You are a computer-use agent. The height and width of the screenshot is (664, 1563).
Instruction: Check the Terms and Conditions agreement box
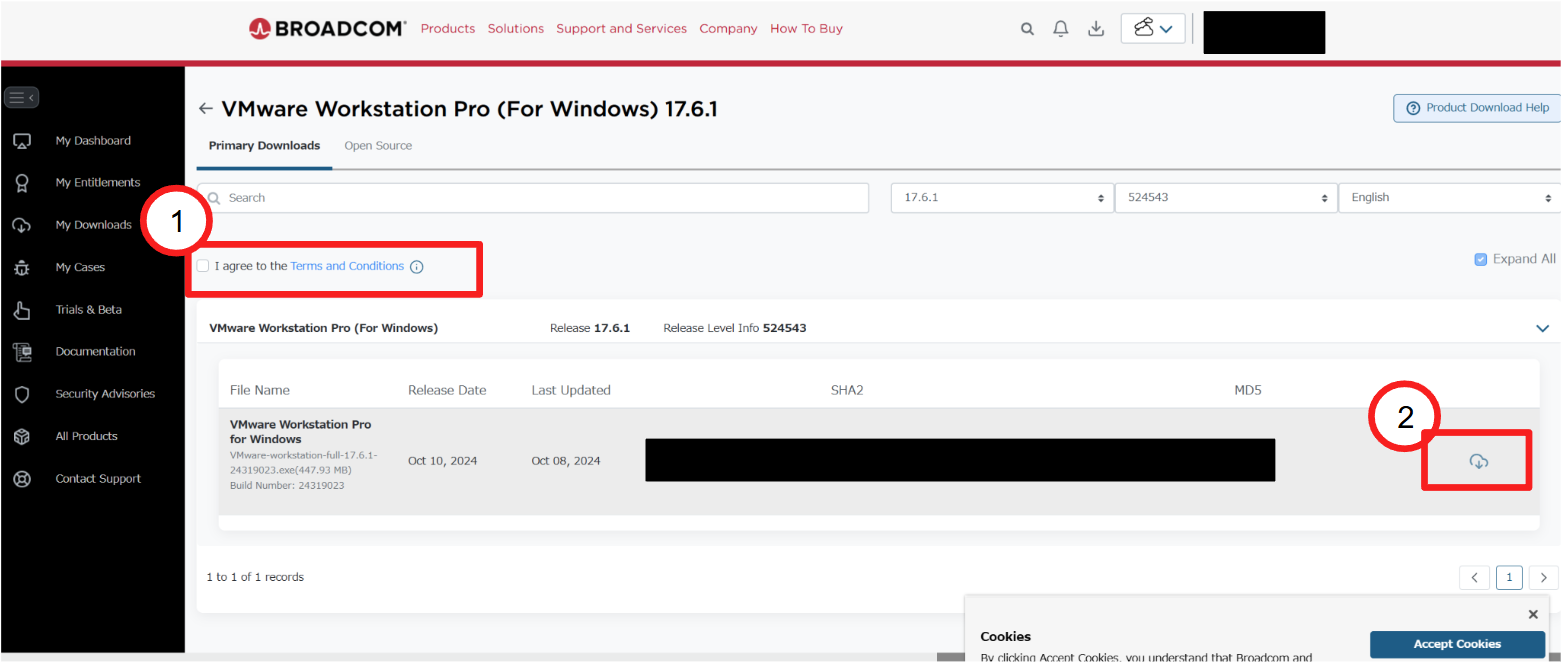pyautogui.click(x=203, y=265)
